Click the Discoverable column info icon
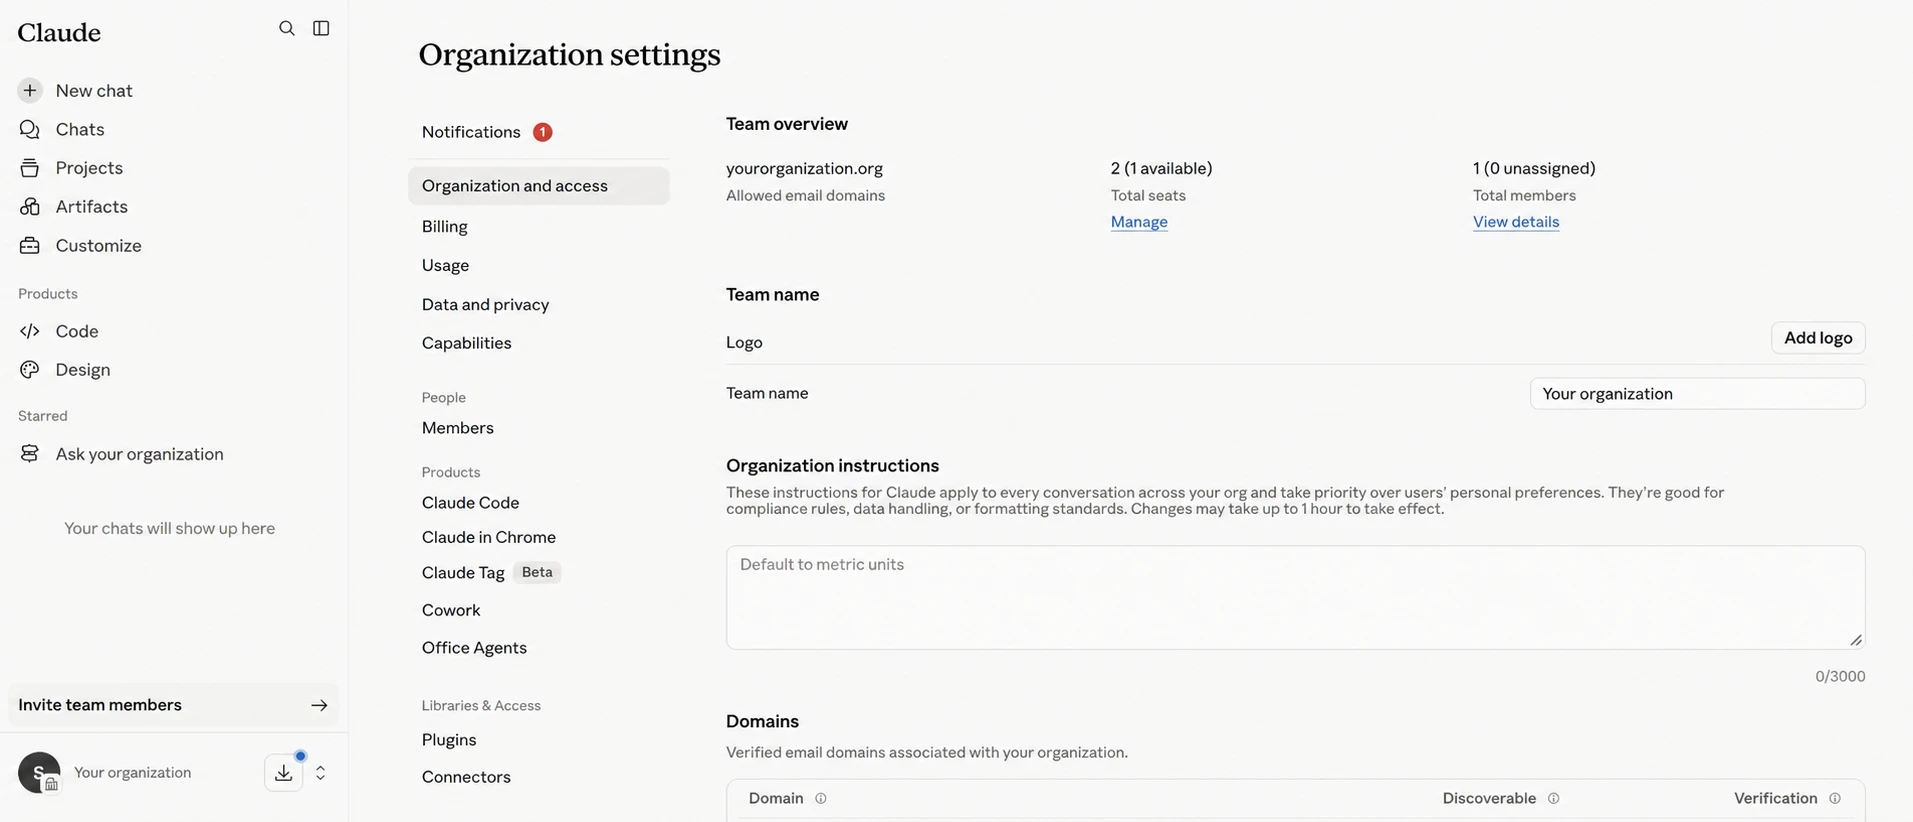The width and height of the screenshot is (1913, 822). (1553, 798)
